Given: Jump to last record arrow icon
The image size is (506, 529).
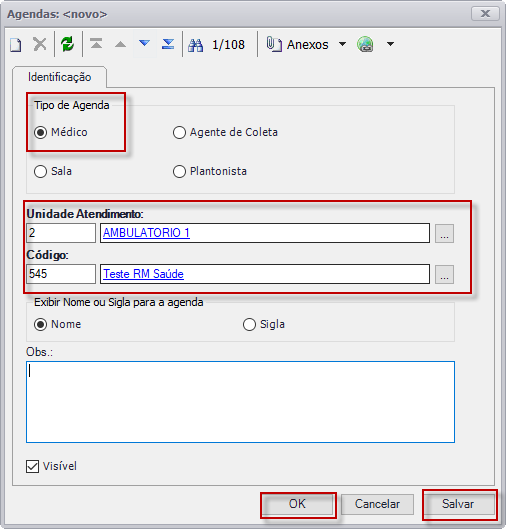Looking at the screenshot, I should coord(168,44).
